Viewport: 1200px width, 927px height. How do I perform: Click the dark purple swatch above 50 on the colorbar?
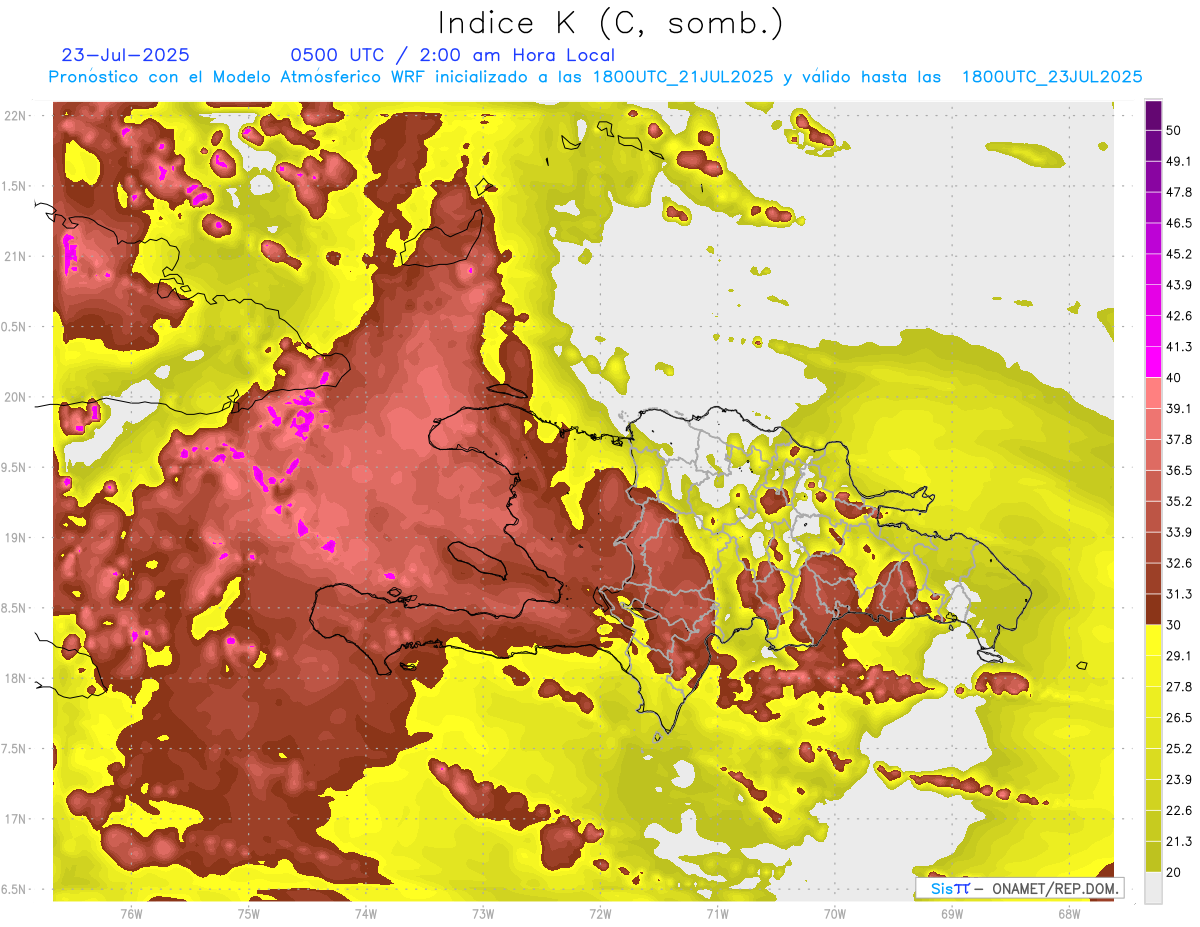click(x=1153, y=115)
